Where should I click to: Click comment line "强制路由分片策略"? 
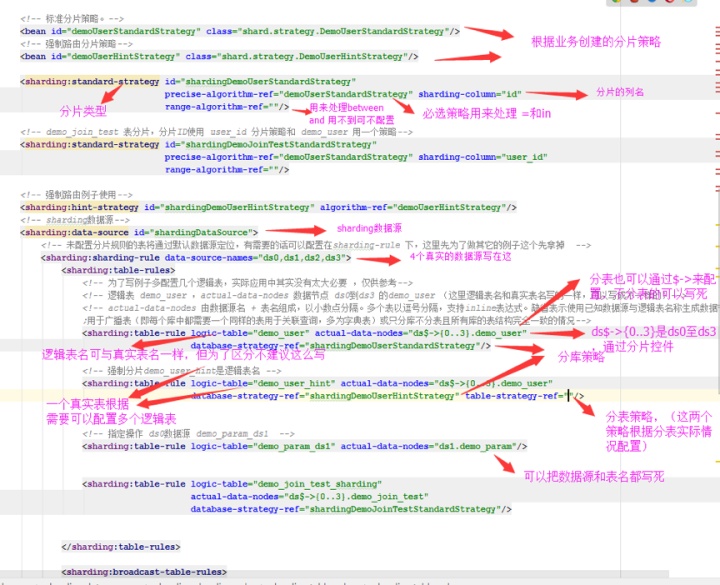coord(77,44)
